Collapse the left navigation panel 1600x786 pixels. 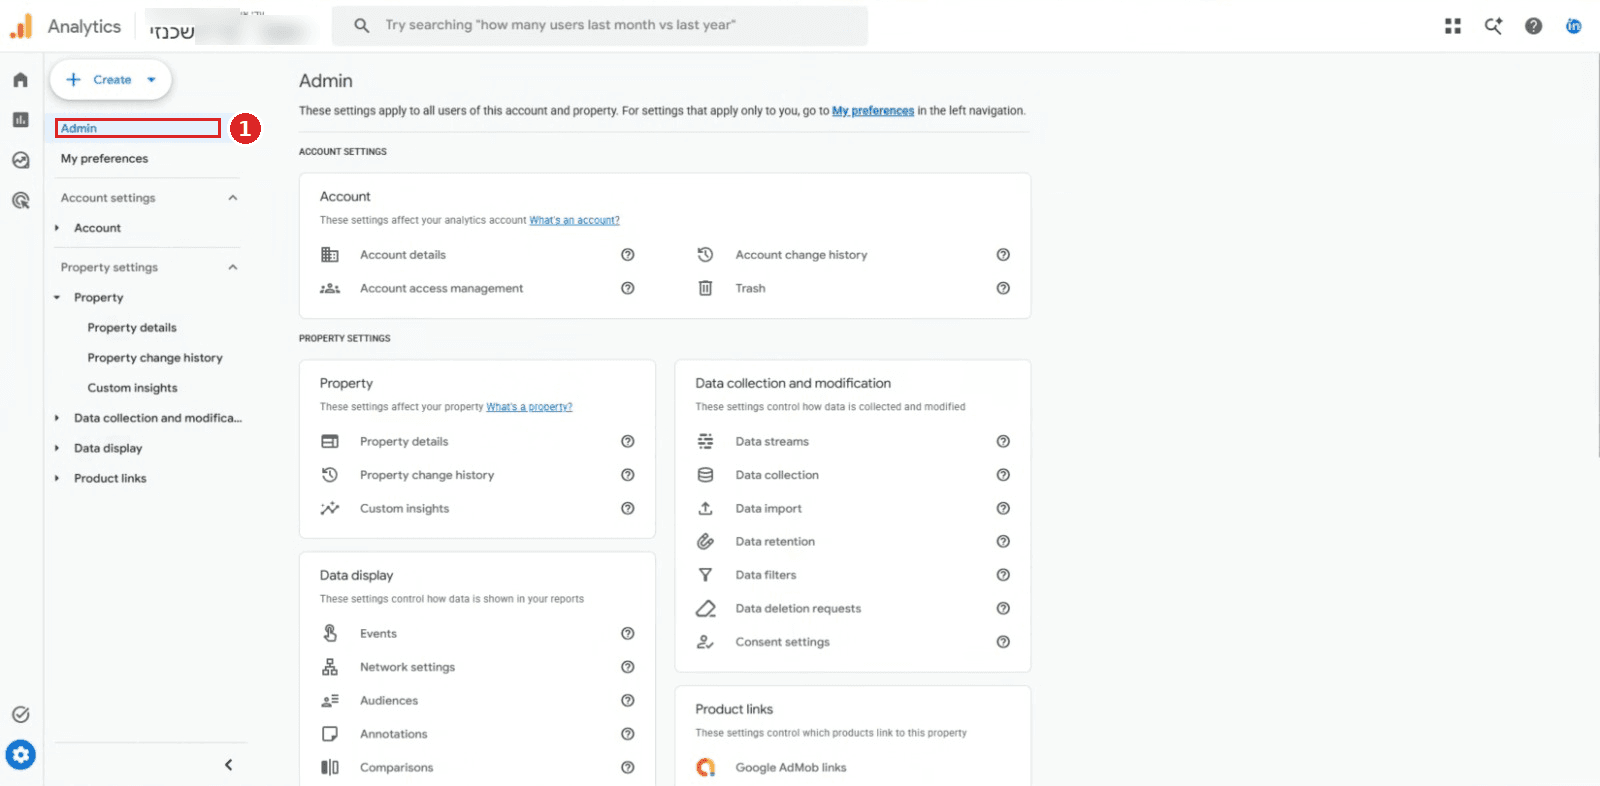[228, 765]
